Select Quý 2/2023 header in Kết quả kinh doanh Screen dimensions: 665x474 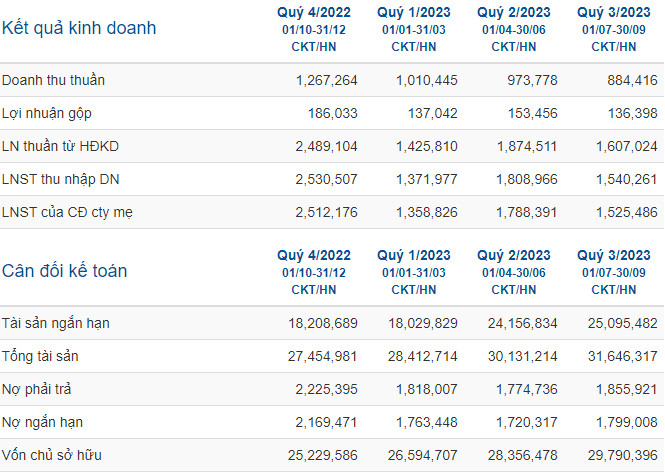[514, 13]
